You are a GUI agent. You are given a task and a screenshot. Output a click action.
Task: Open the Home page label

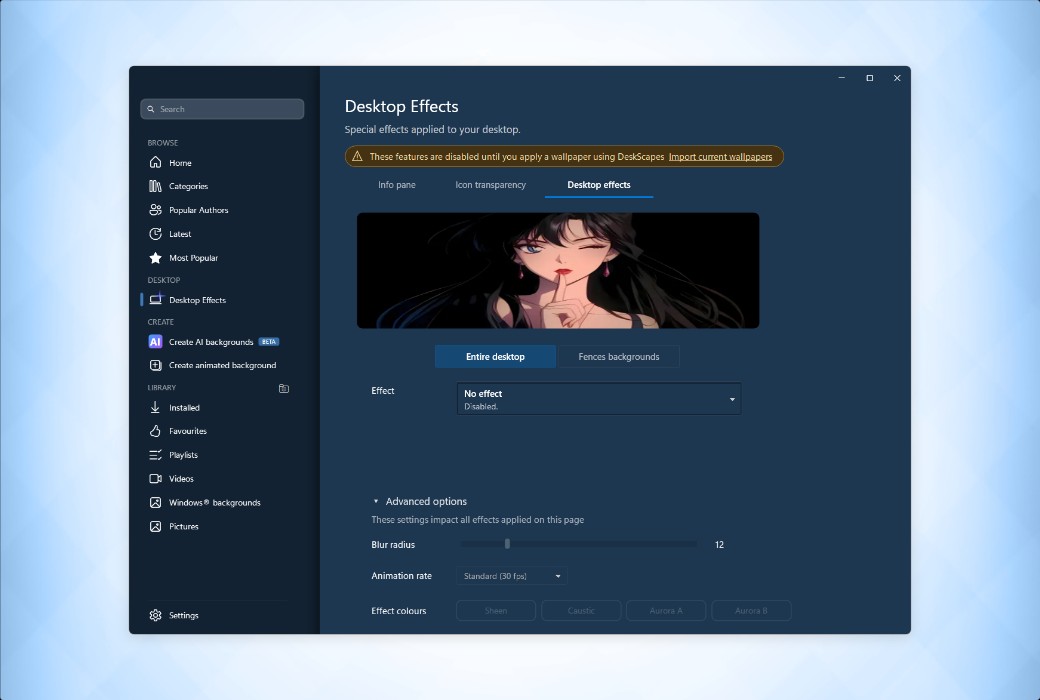tap(180, 163)
